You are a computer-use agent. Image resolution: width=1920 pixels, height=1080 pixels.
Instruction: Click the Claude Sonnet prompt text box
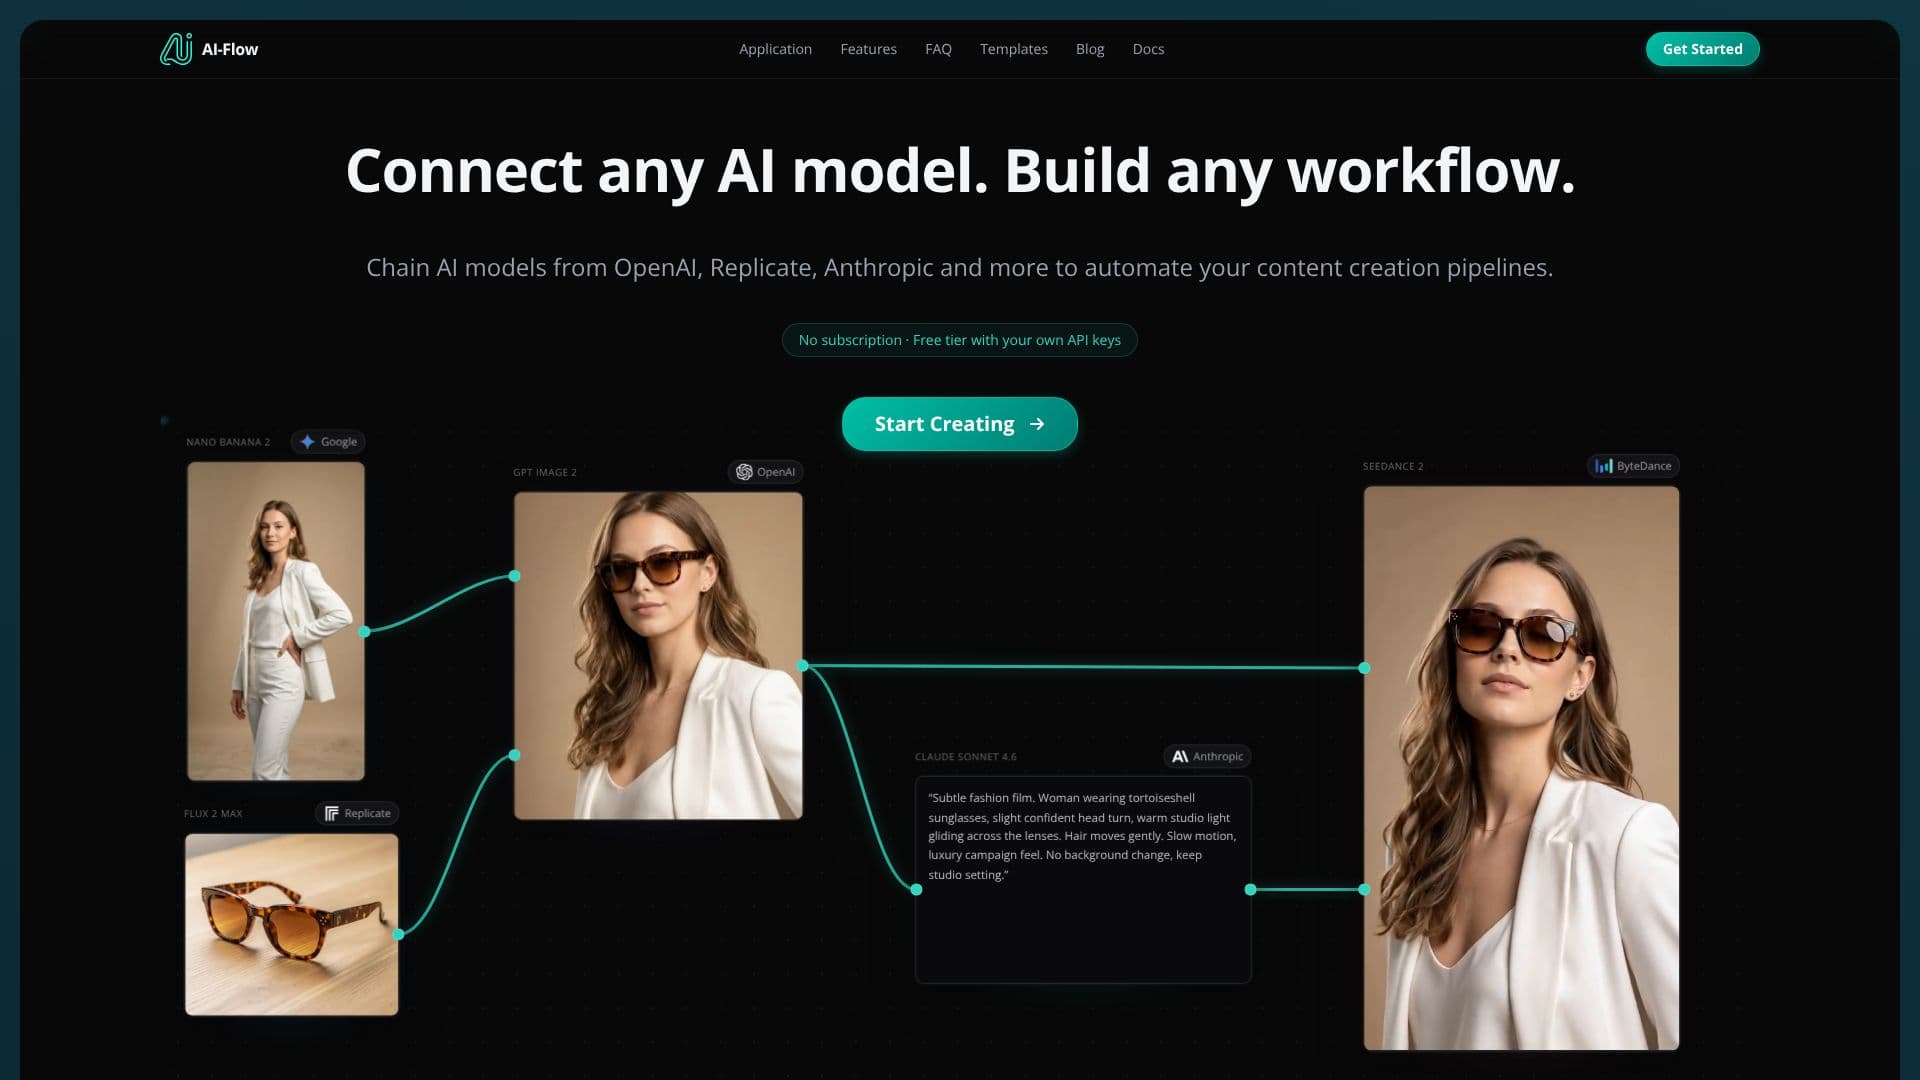[1083, 880]
